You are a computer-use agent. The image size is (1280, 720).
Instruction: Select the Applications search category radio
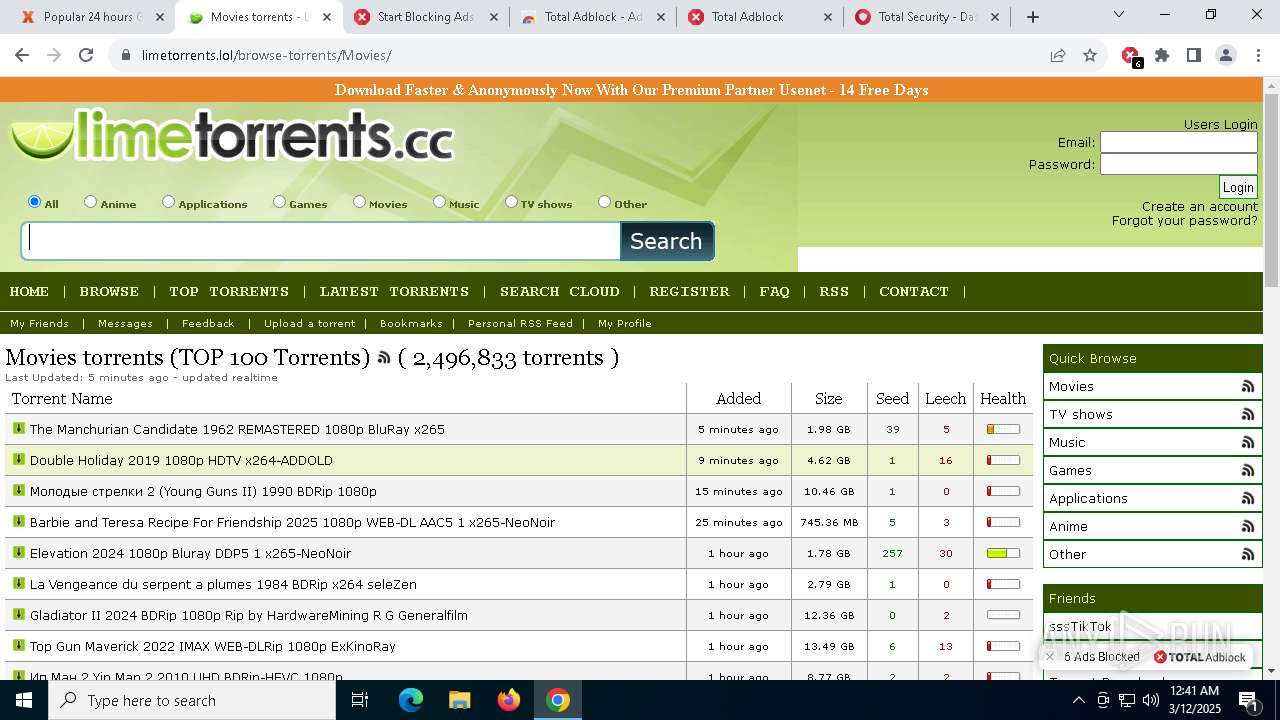[x=168, y=201]
